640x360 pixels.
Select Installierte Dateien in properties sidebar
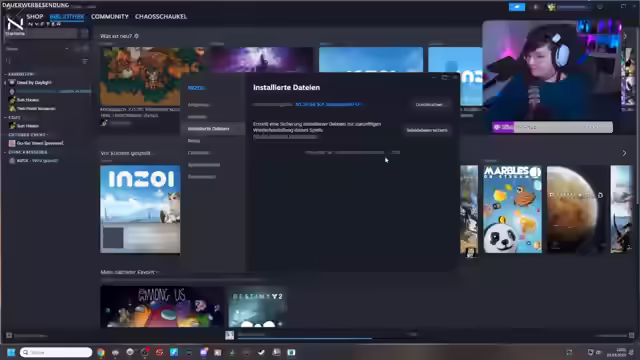coord(209,129)
